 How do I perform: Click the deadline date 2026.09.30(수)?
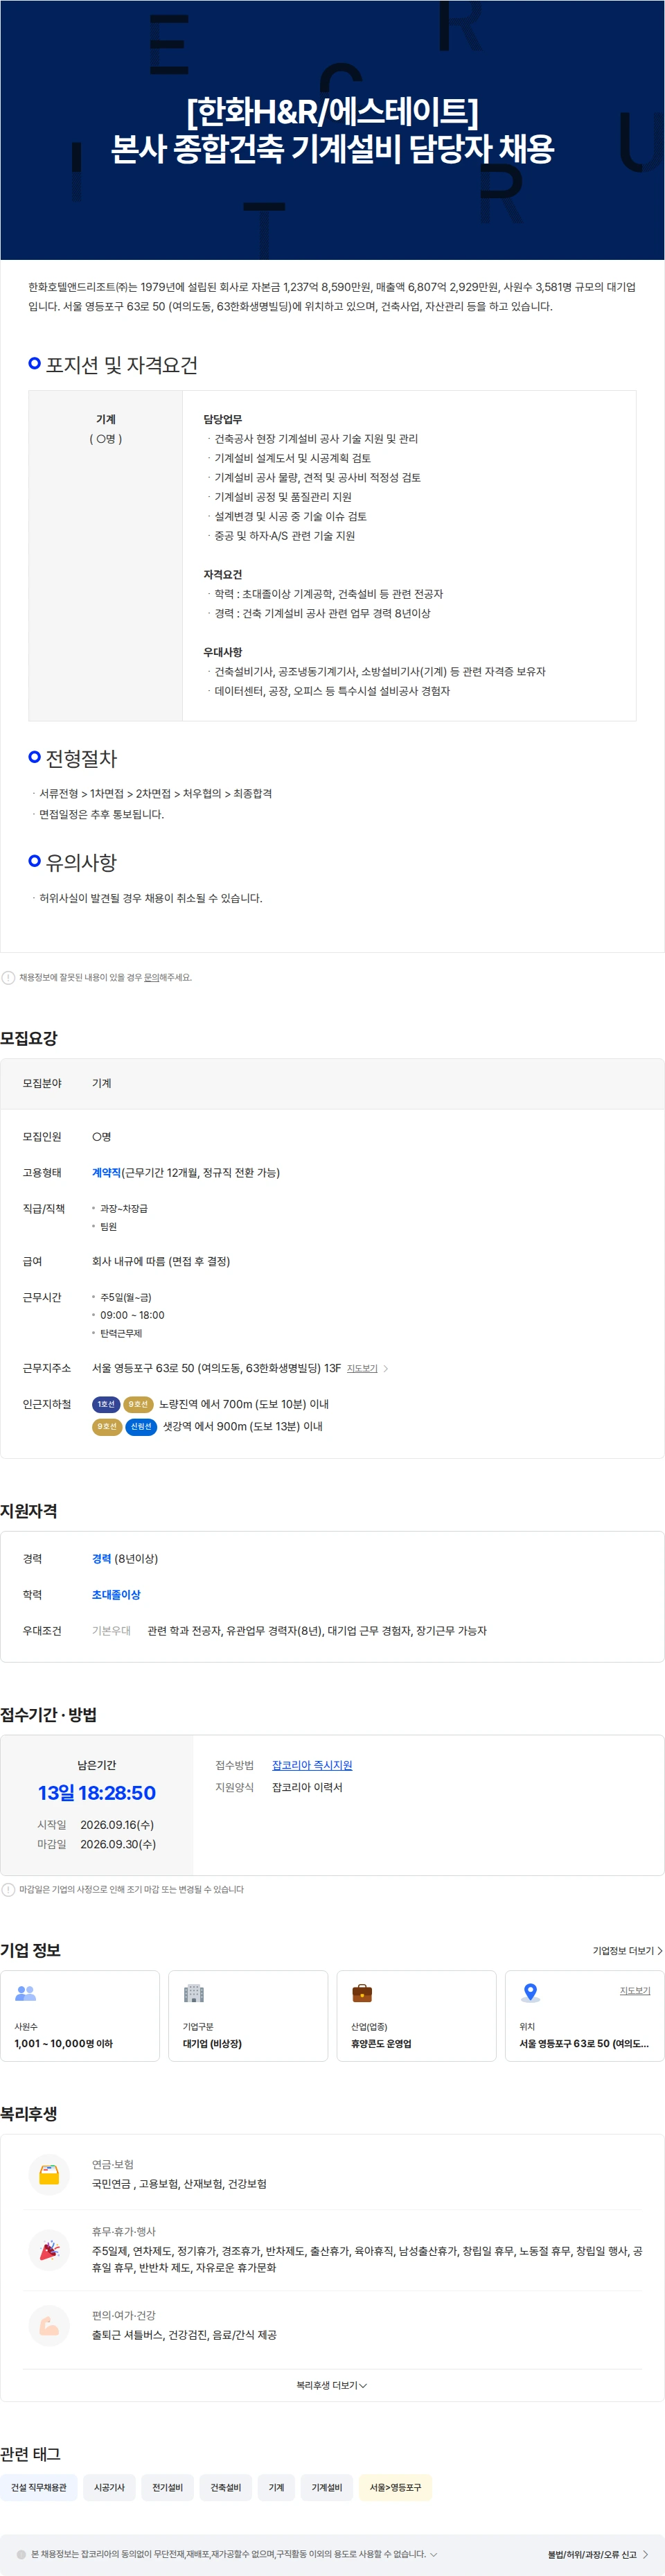click(118, 1844)
